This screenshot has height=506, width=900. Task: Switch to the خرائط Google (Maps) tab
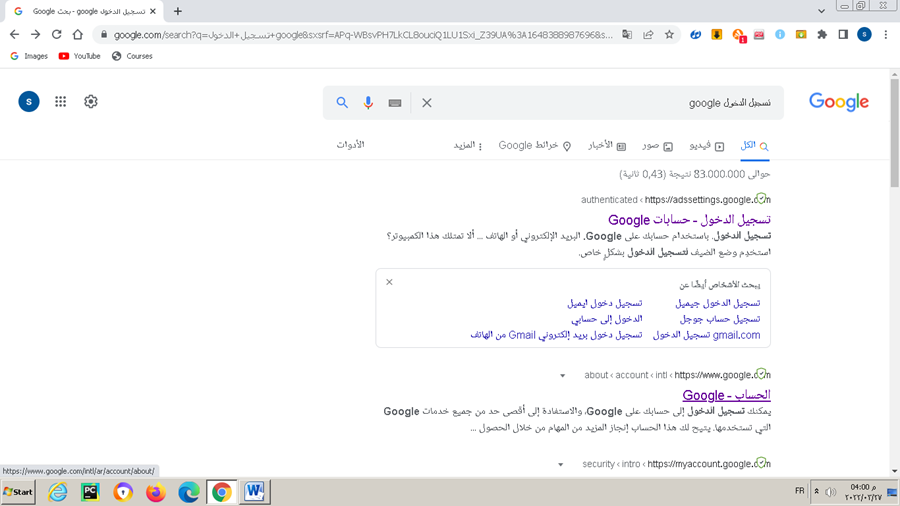pyautogui.click(x=535, y=146)
